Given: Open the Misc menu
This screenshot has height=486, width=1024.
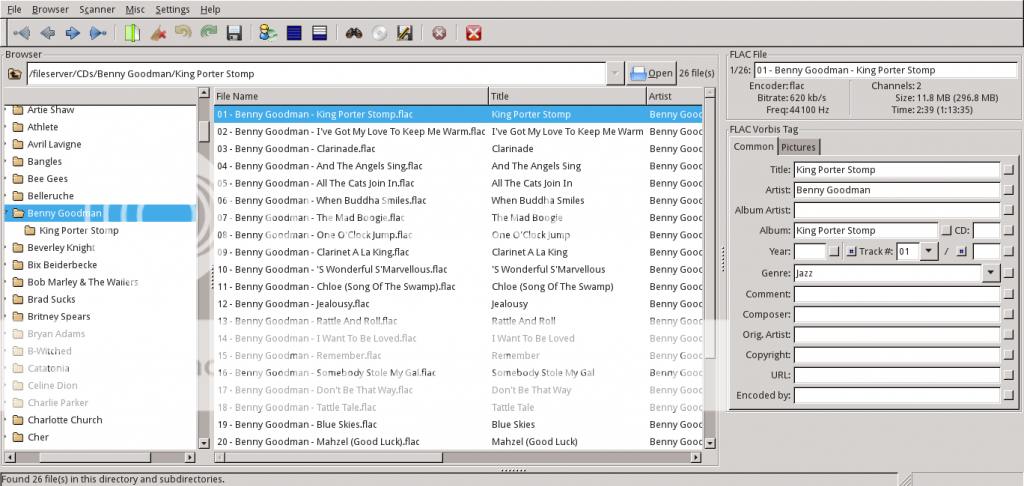Looking at the screenshot, I should click(136, 9).
